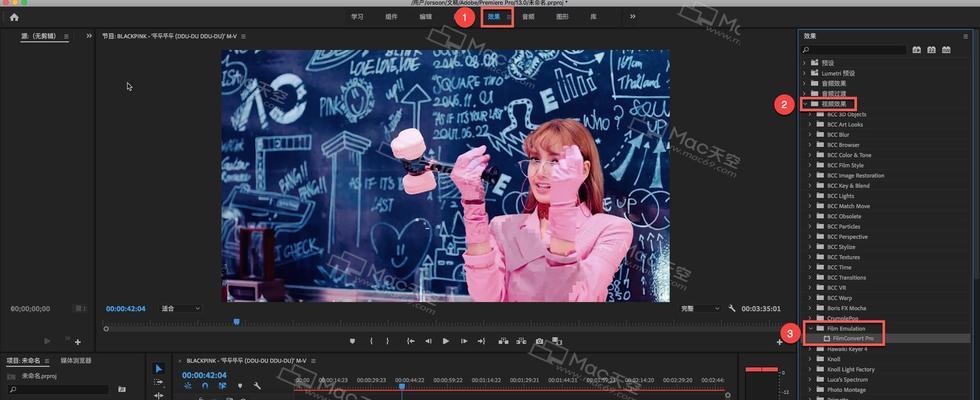The height and width of the screenshot is (400, 980).
Task: Filter effects by YUV Effects icon
Action: pos(946,49)
